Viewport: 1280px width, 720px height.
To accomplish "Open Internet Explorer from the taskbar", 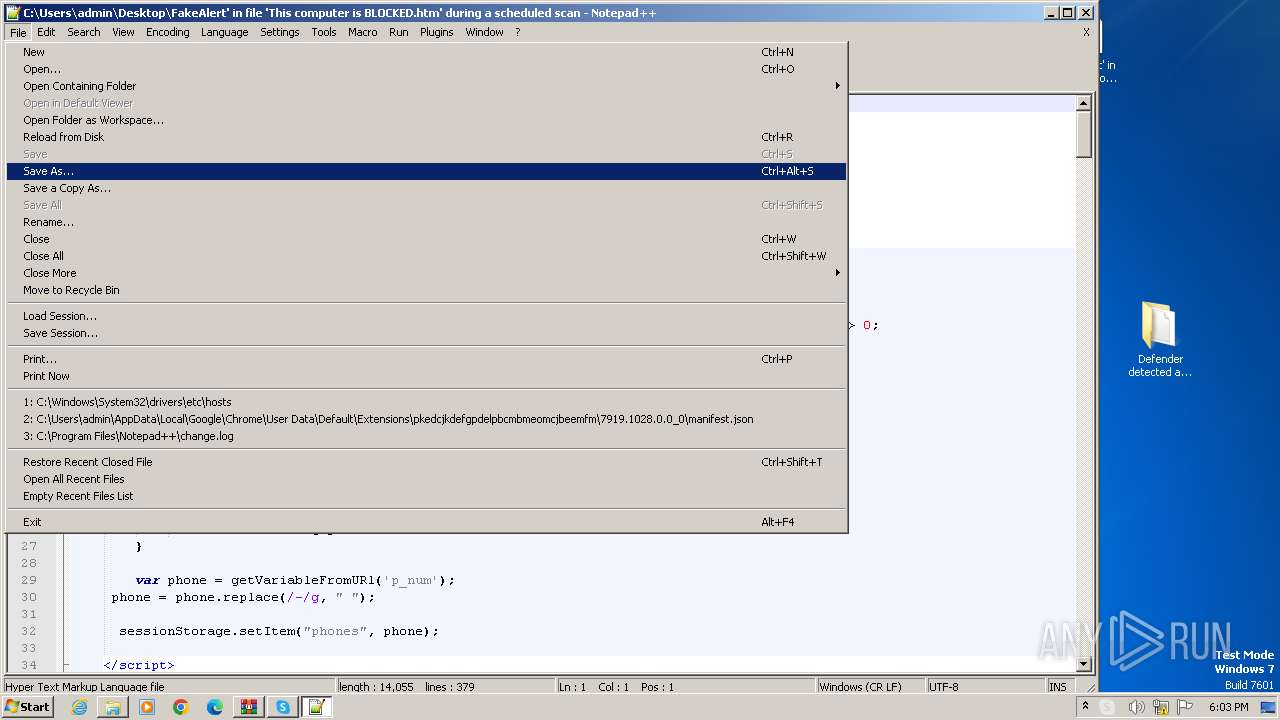I will tap(79, 707).
